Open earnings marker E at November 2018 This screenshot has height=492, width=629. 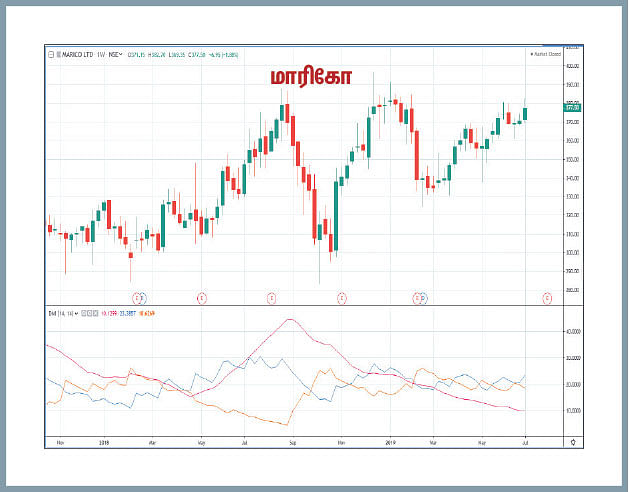coord(341,298)
